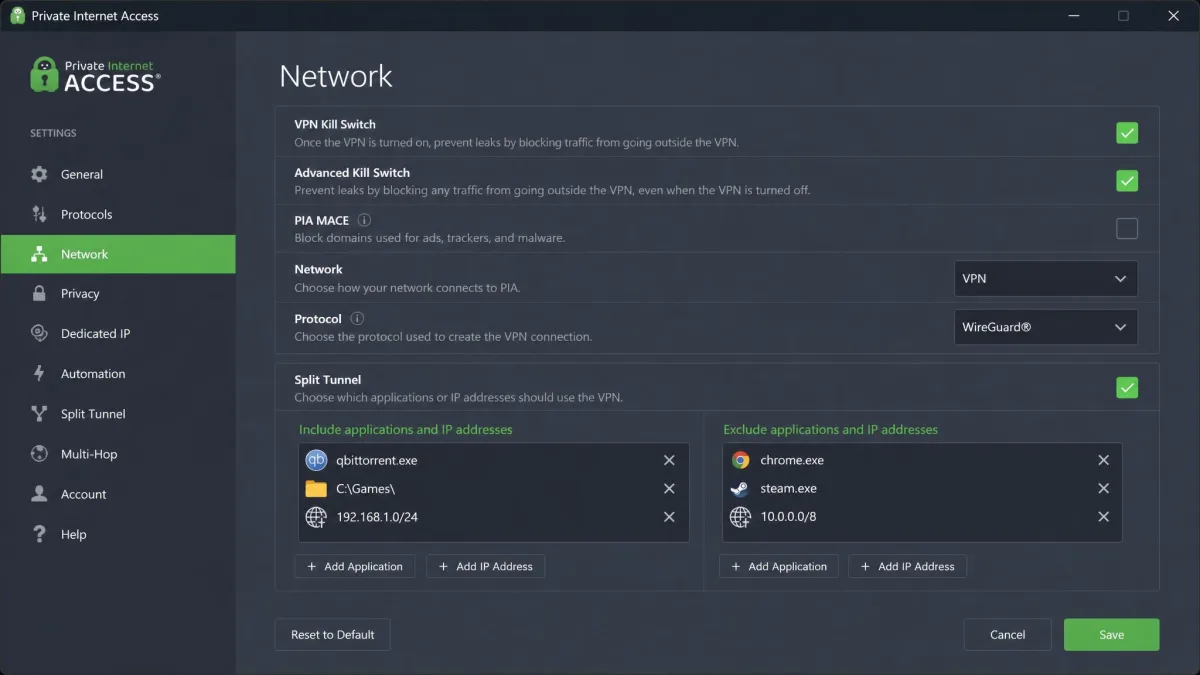
Task: Click the Steam icon in exclude list
Action: pos(740,489)
